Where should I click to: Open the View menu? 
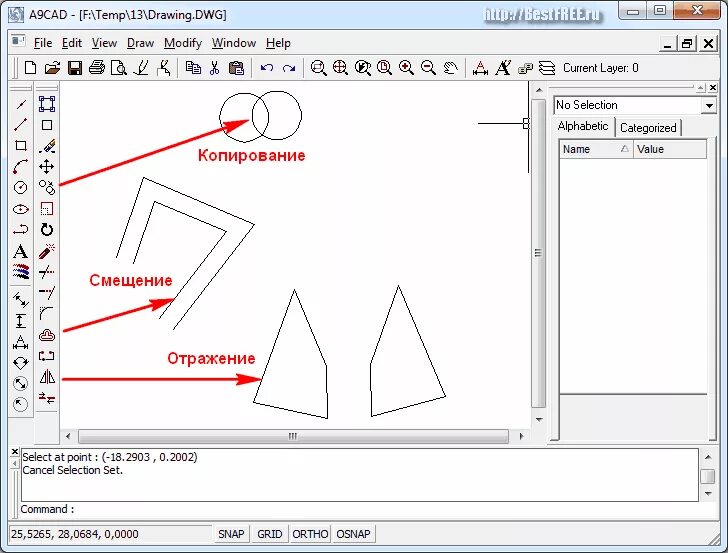tap(104, 43)
